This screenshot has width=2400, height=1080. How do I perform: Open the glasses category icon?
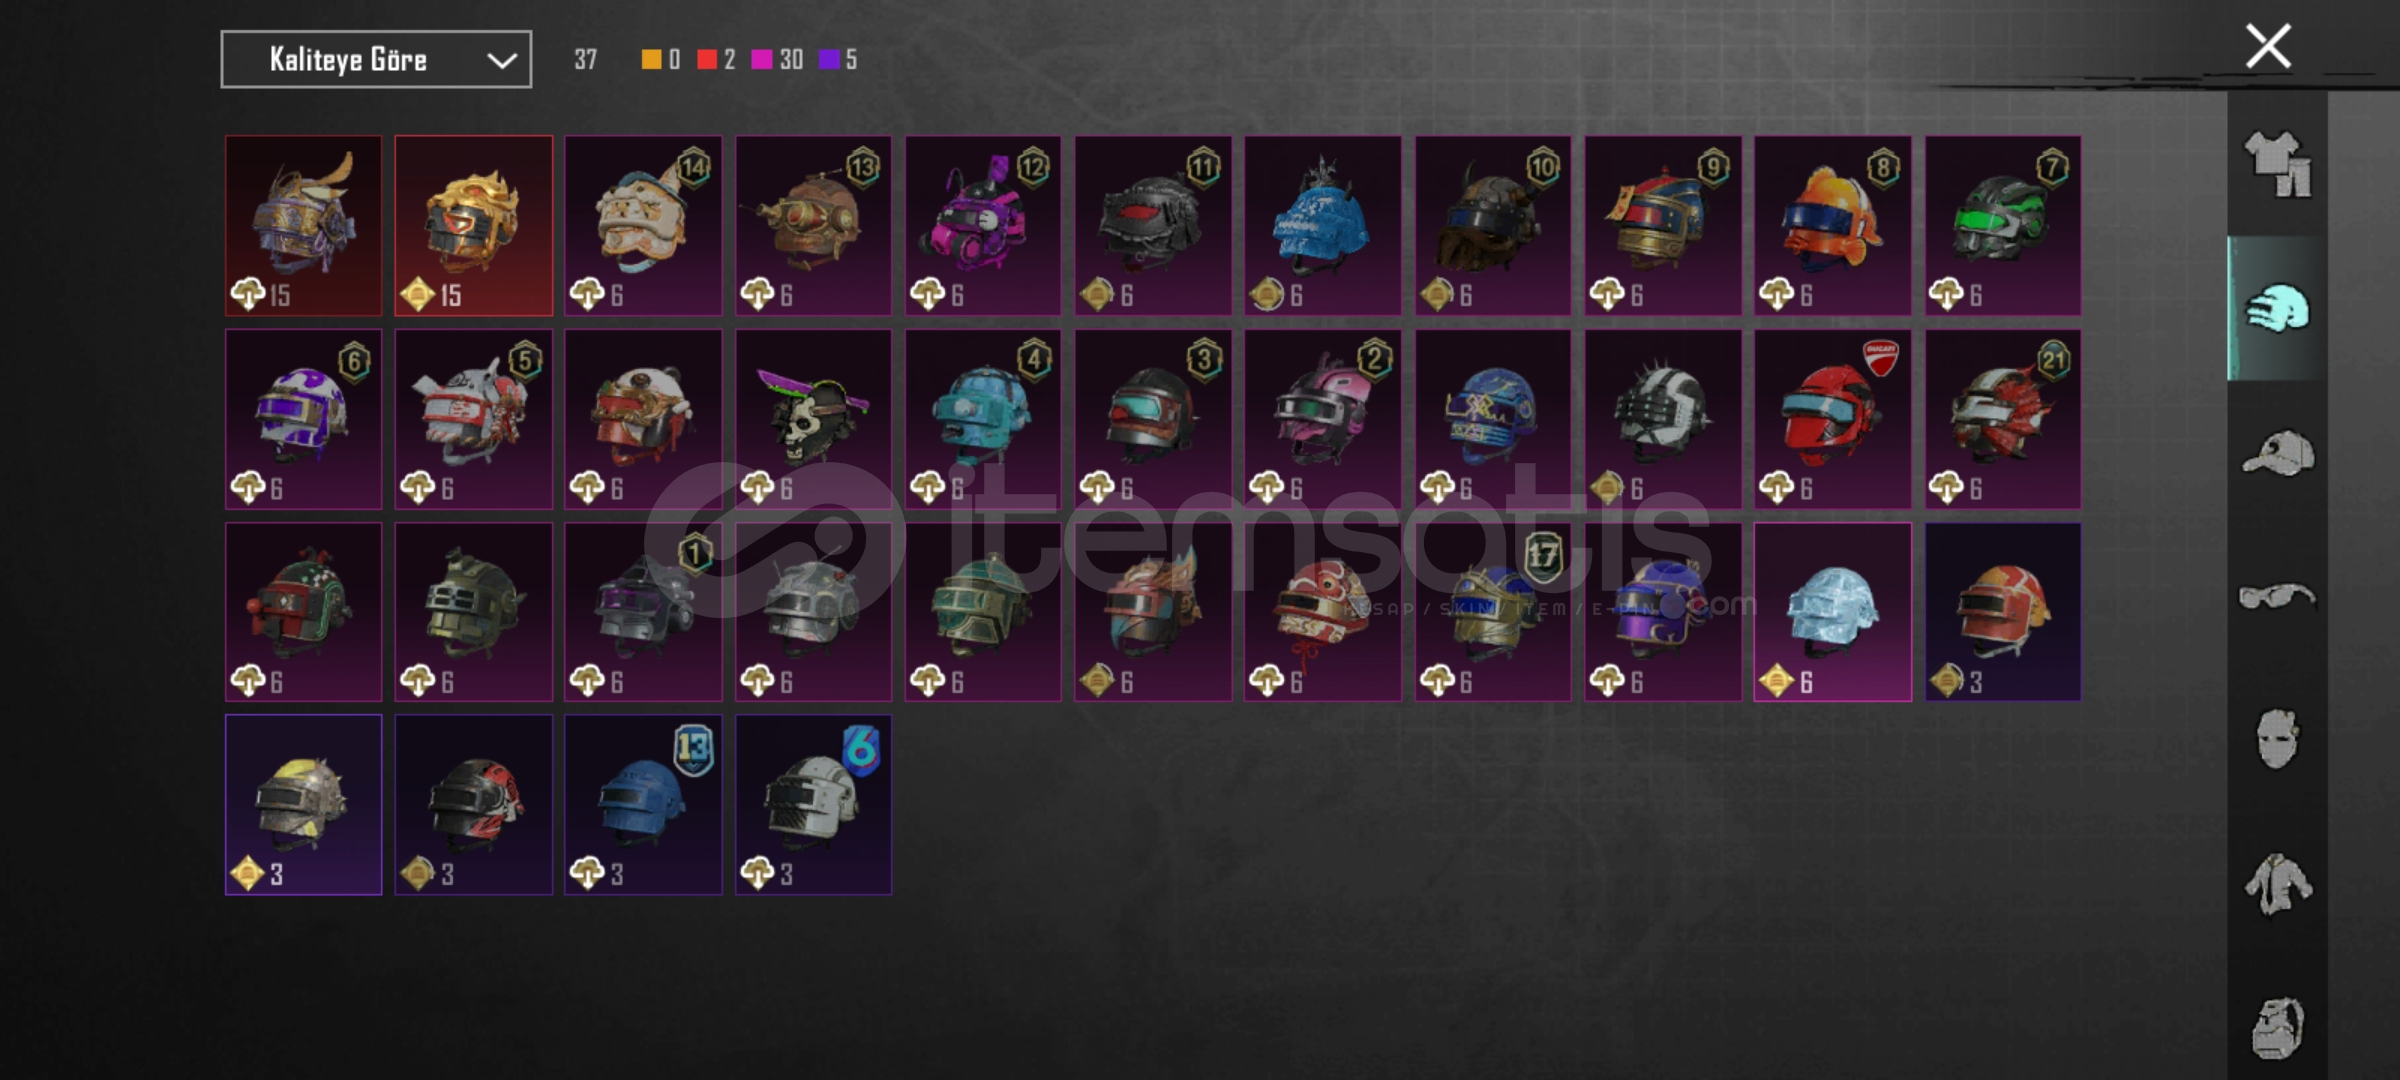[x=2277, y=597]
